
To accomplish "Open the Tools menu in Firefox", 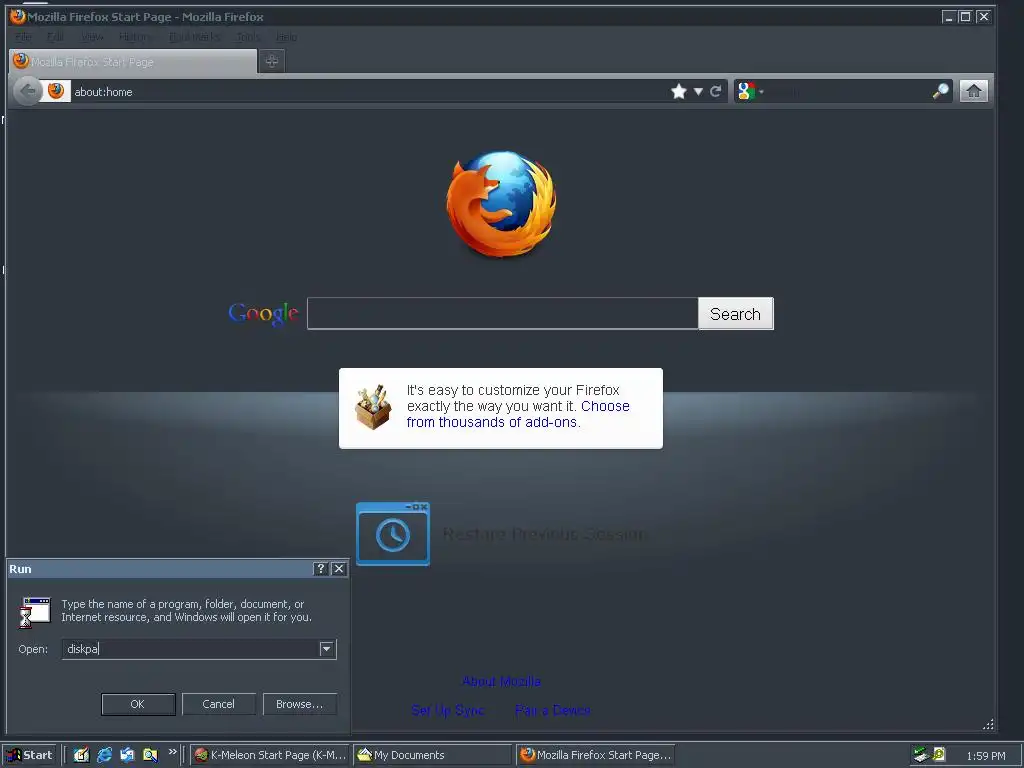I will point(248,37).
